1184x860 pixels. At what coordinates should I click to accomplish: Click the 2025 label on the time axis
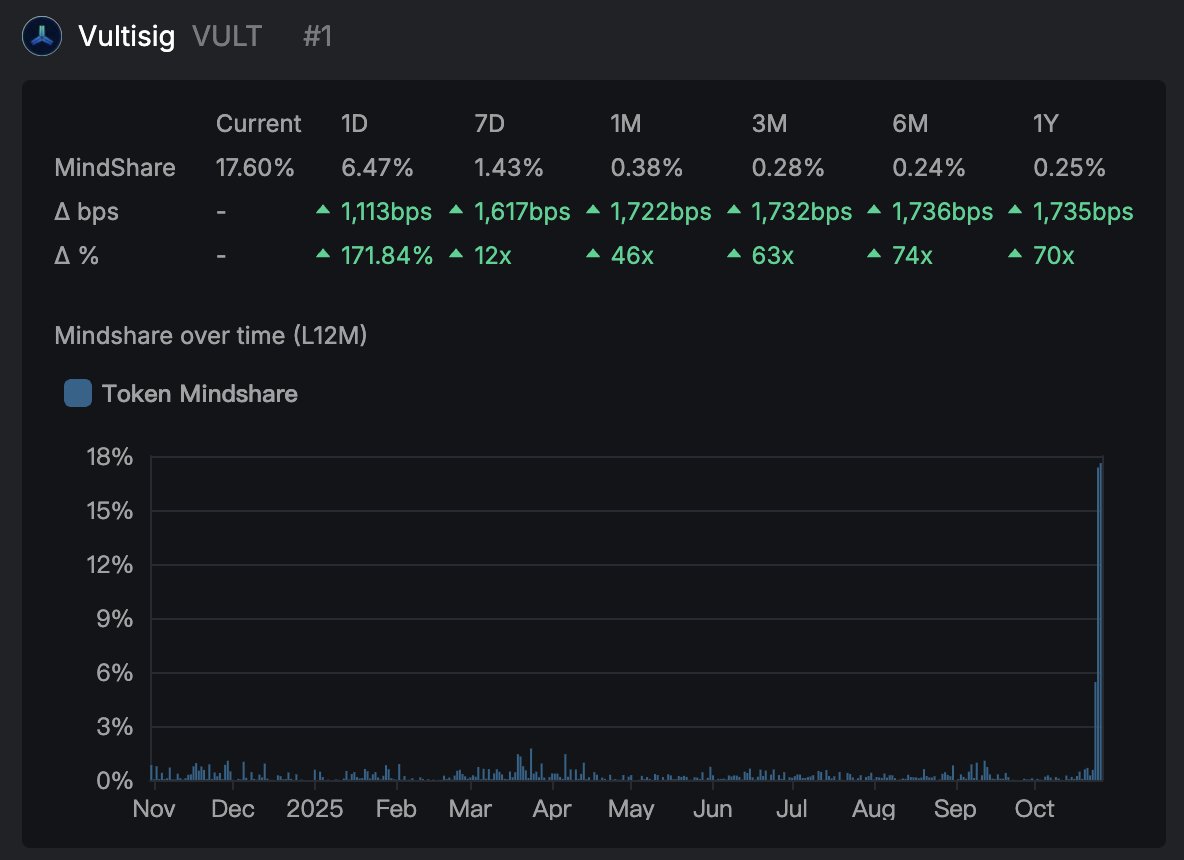tap(314, 808)
